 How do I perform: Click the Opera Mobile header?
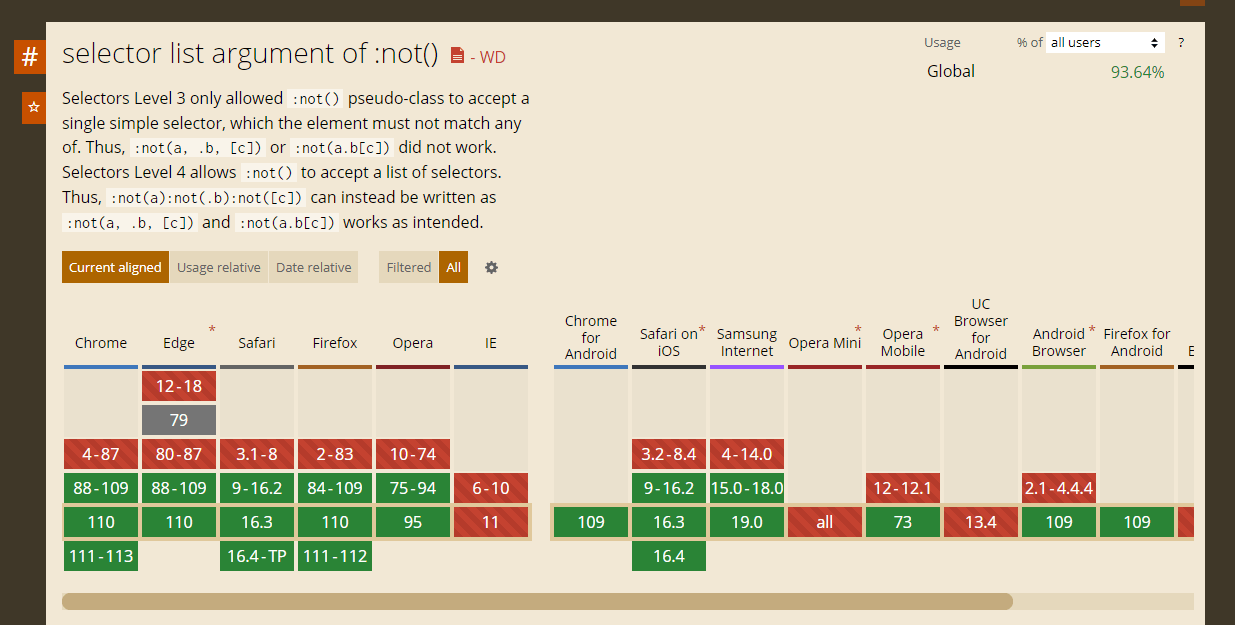pyautogui.click(x=903, y=342)
